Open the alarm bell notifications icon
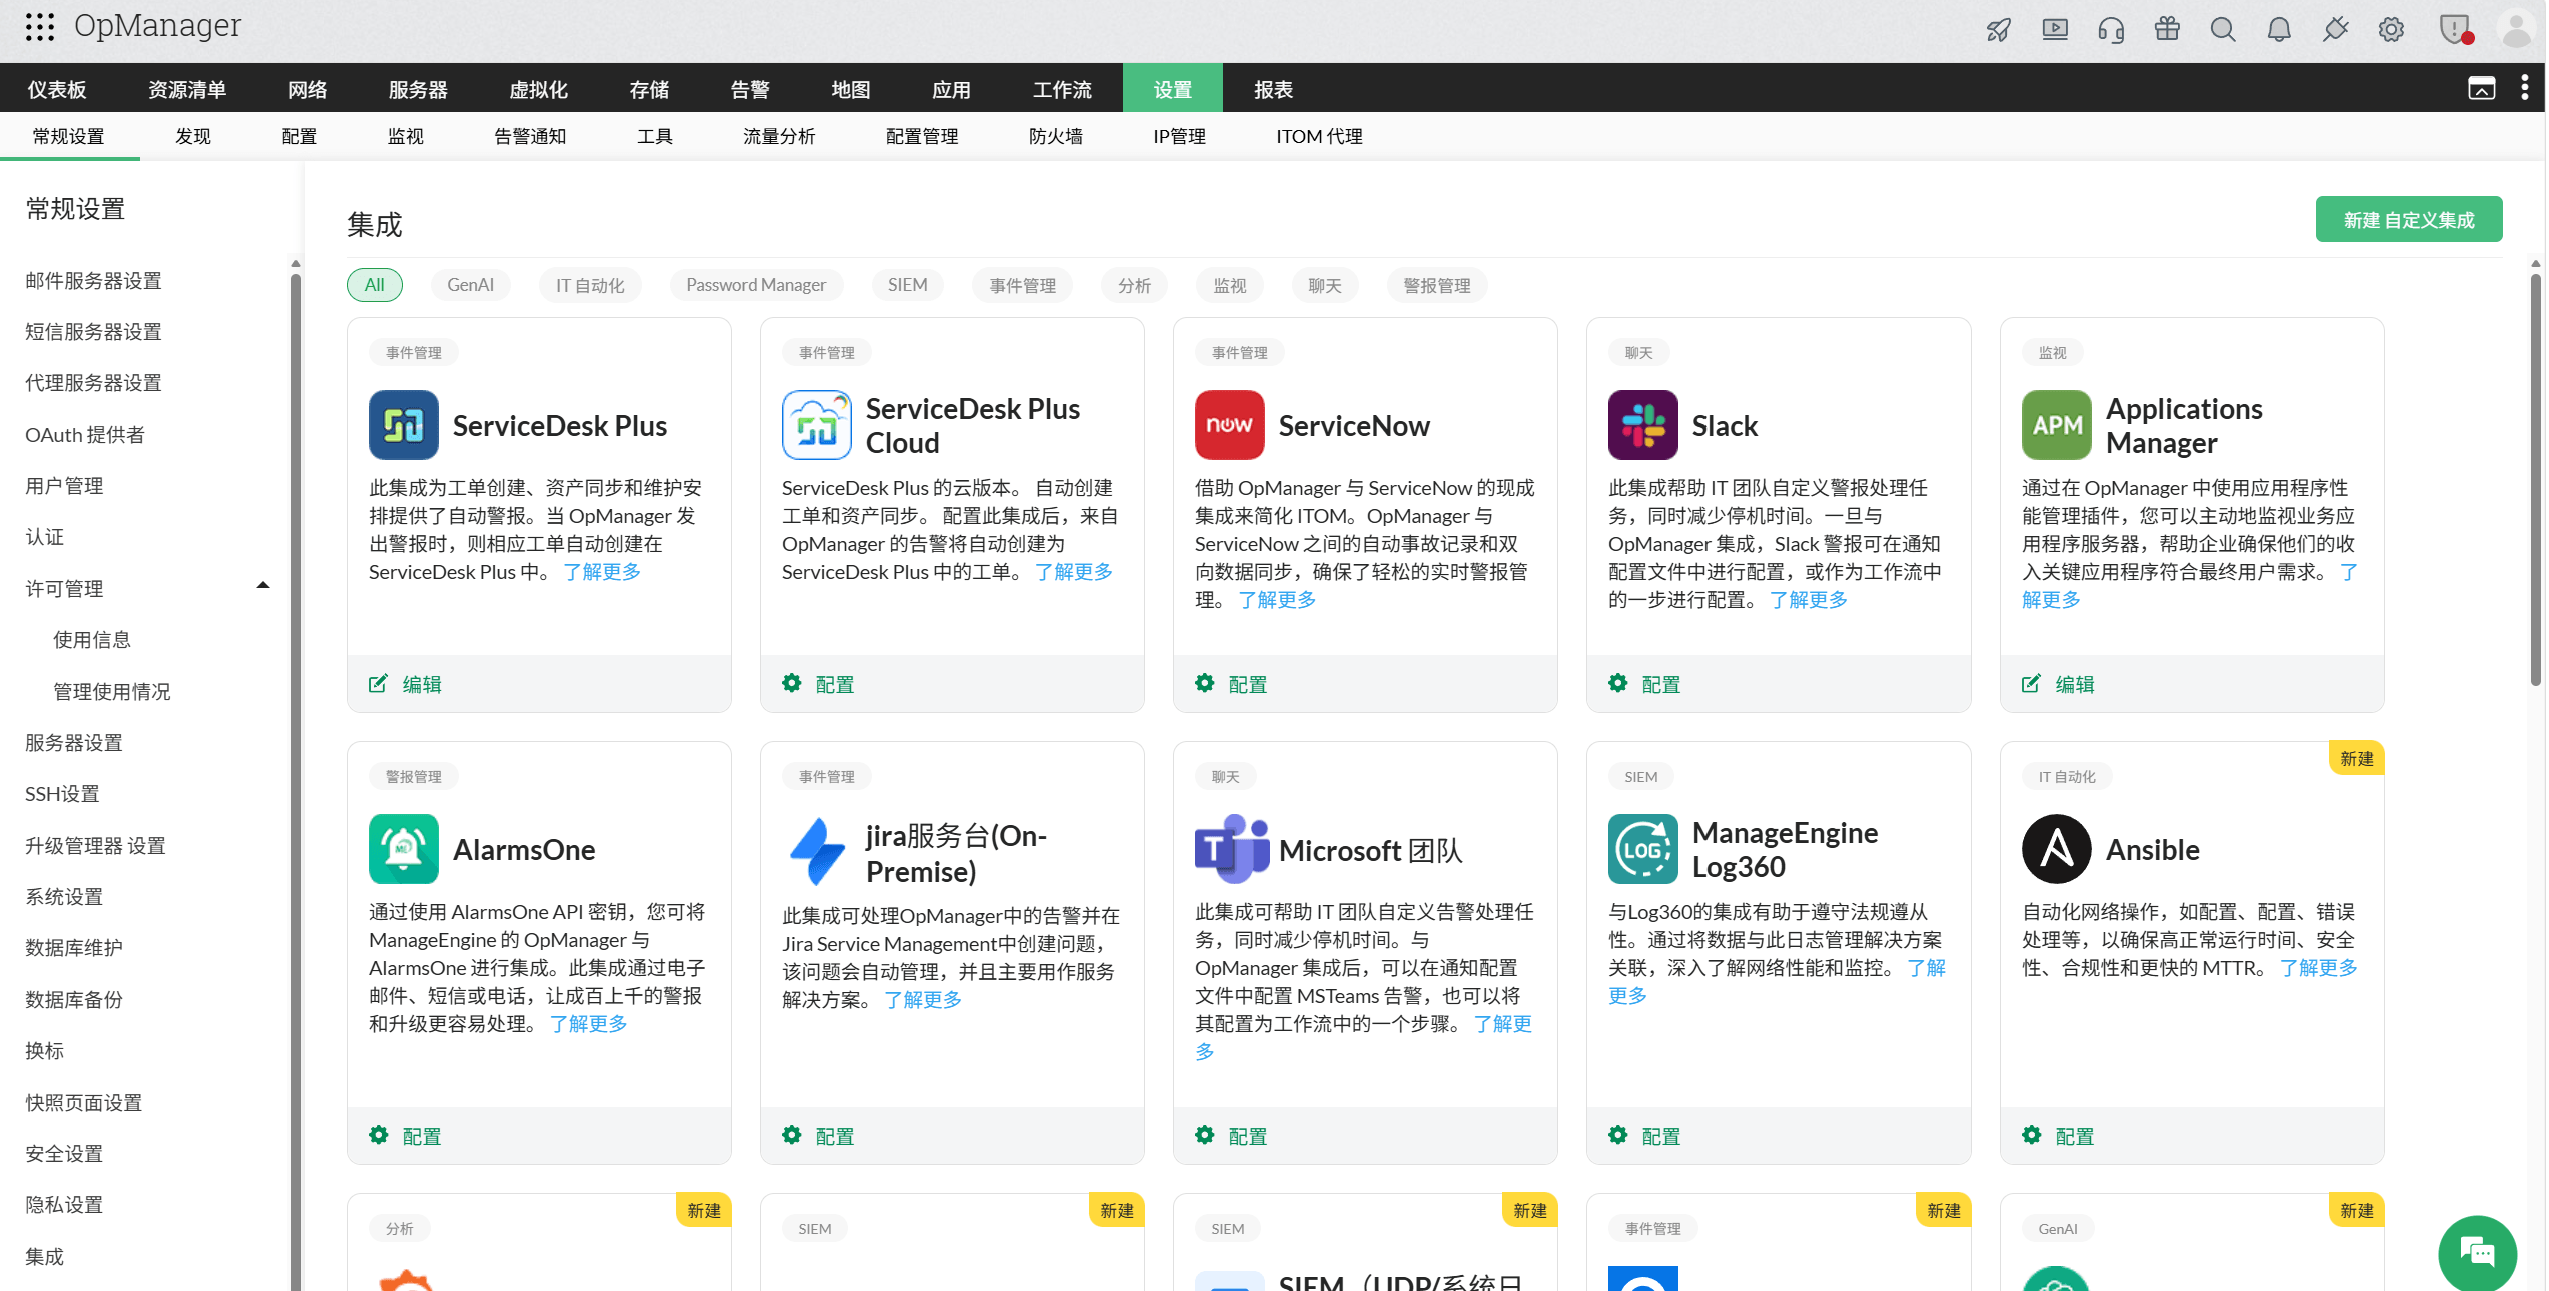Viewport: 2549px width, 1291px height. pyautogui.click(x=2279, y=30)
